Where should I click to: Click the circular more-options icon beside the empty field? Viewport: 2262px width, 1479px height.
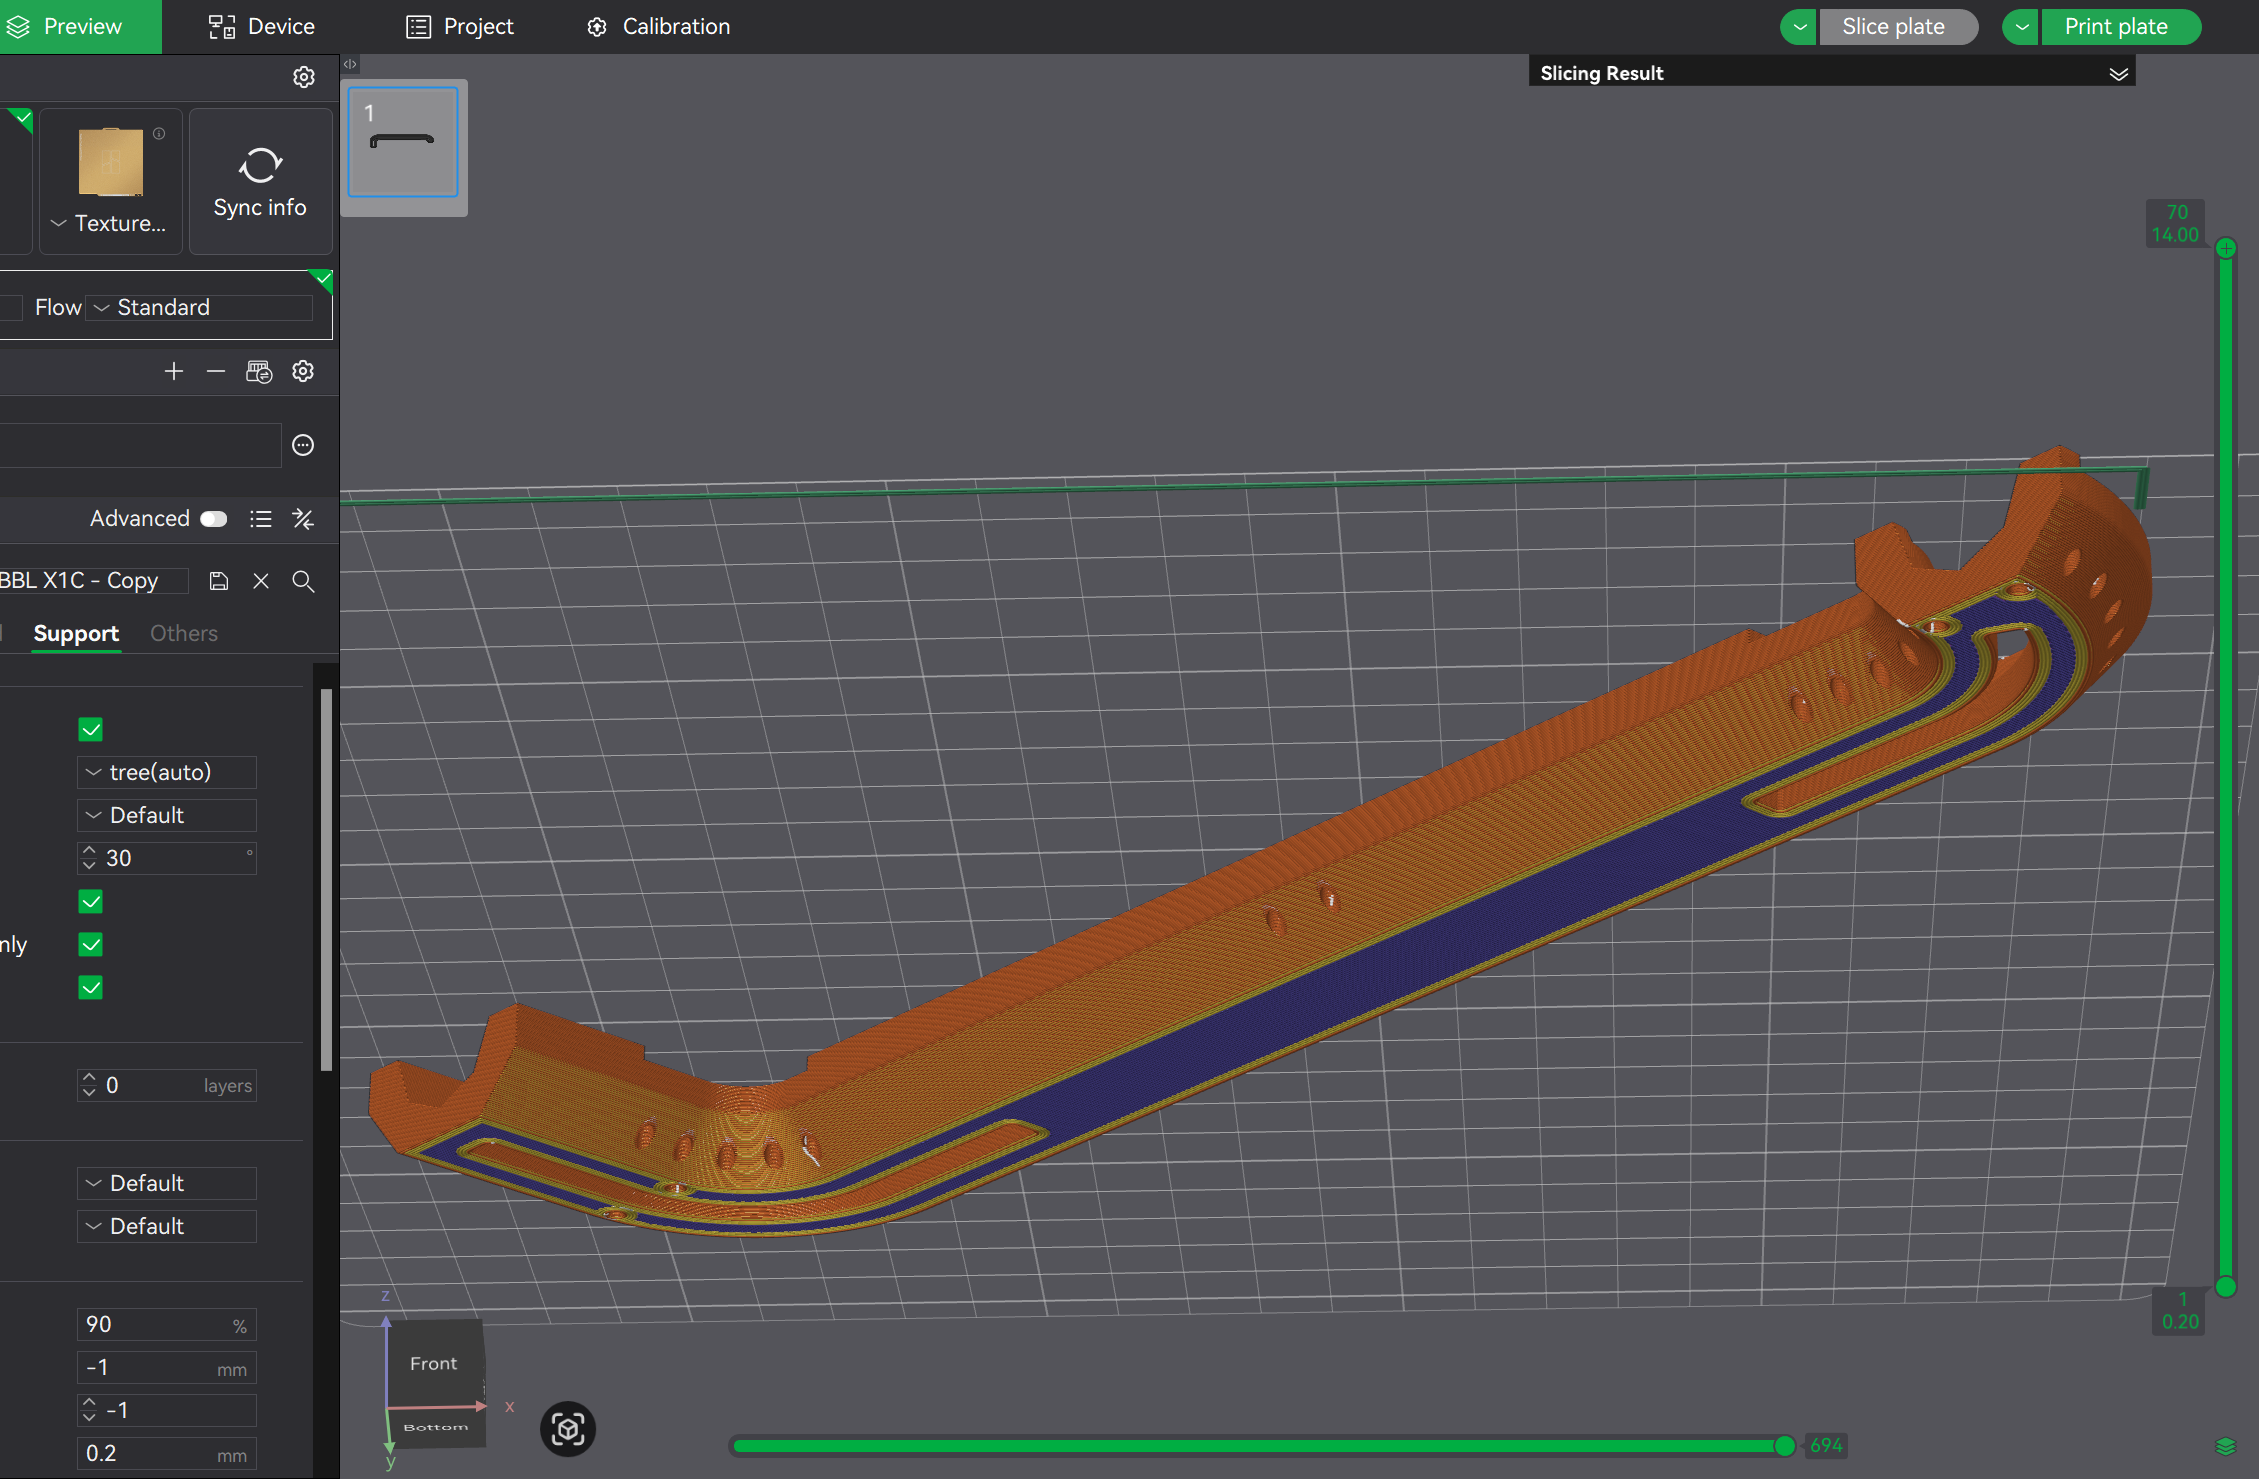pos(303,445)
